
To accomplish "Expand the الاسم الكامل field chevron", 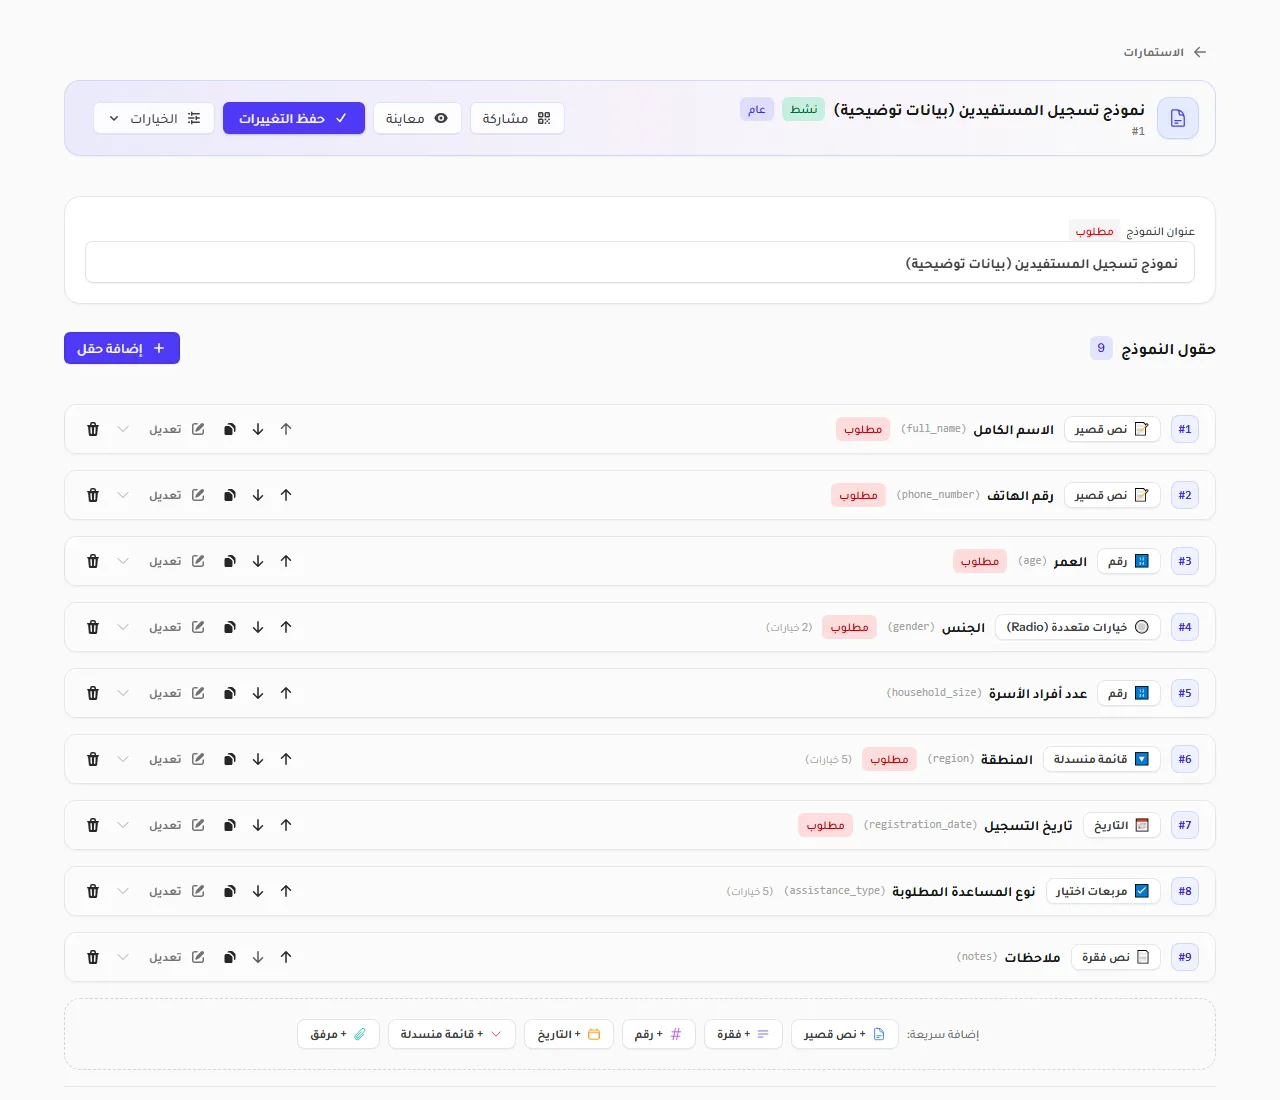I will [x=123, y=429].
